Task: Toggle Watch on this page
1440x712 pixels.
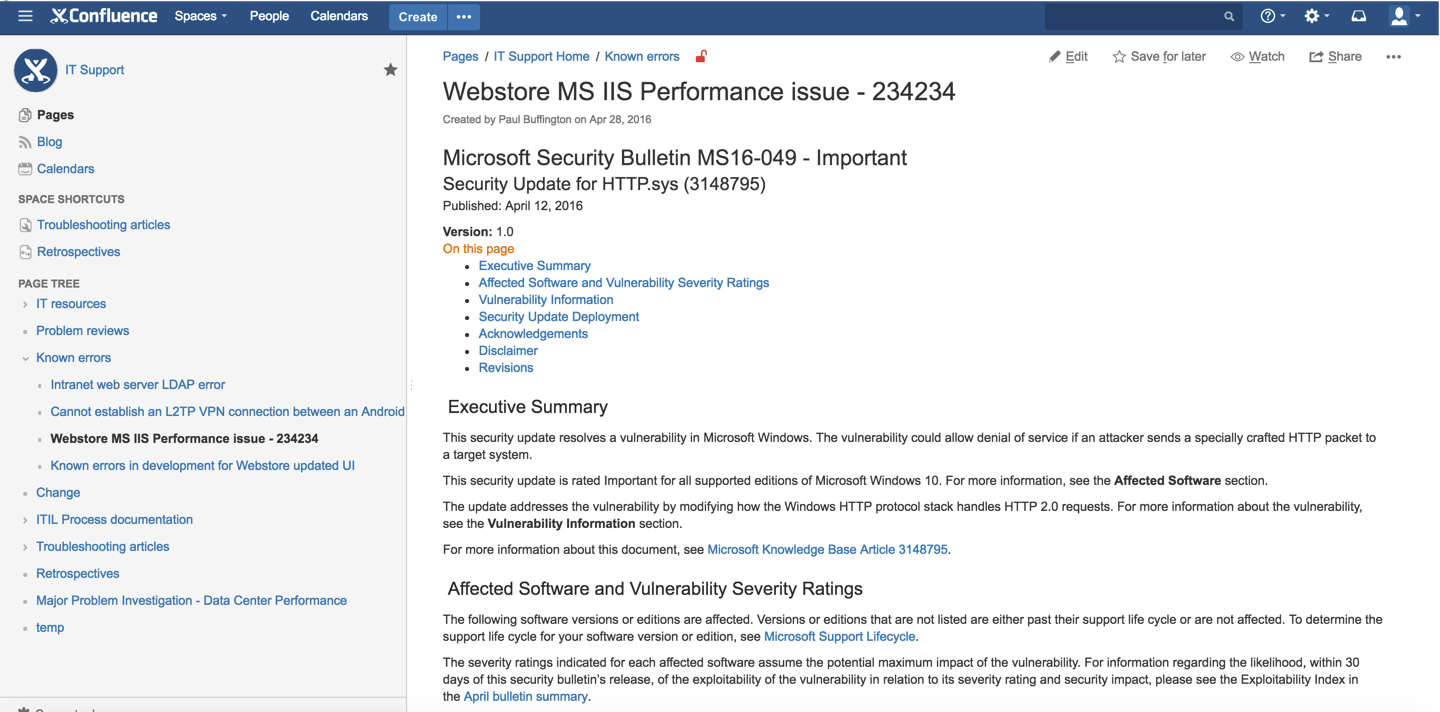Action: pos(1257,57)
